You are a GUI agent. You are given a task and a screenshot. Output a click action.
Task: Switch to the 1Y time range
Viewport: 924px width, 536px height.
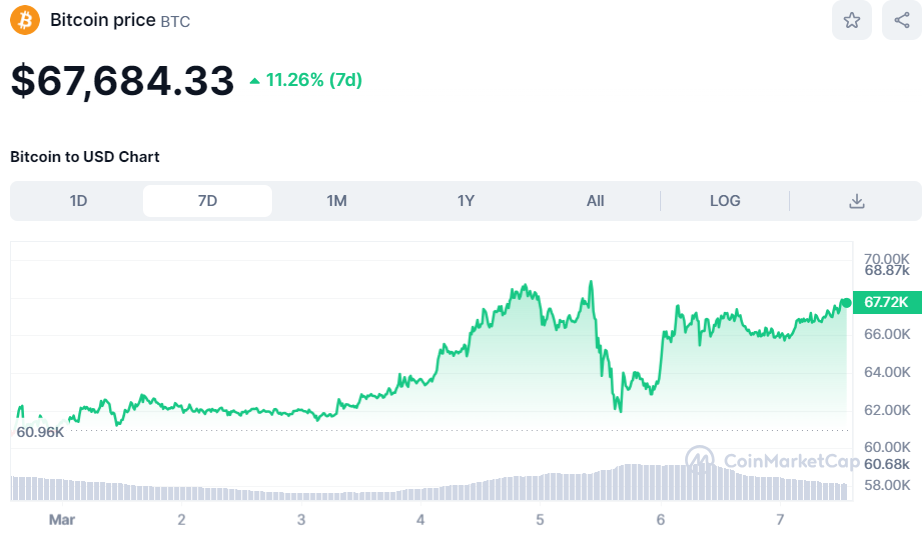[465, 201]
